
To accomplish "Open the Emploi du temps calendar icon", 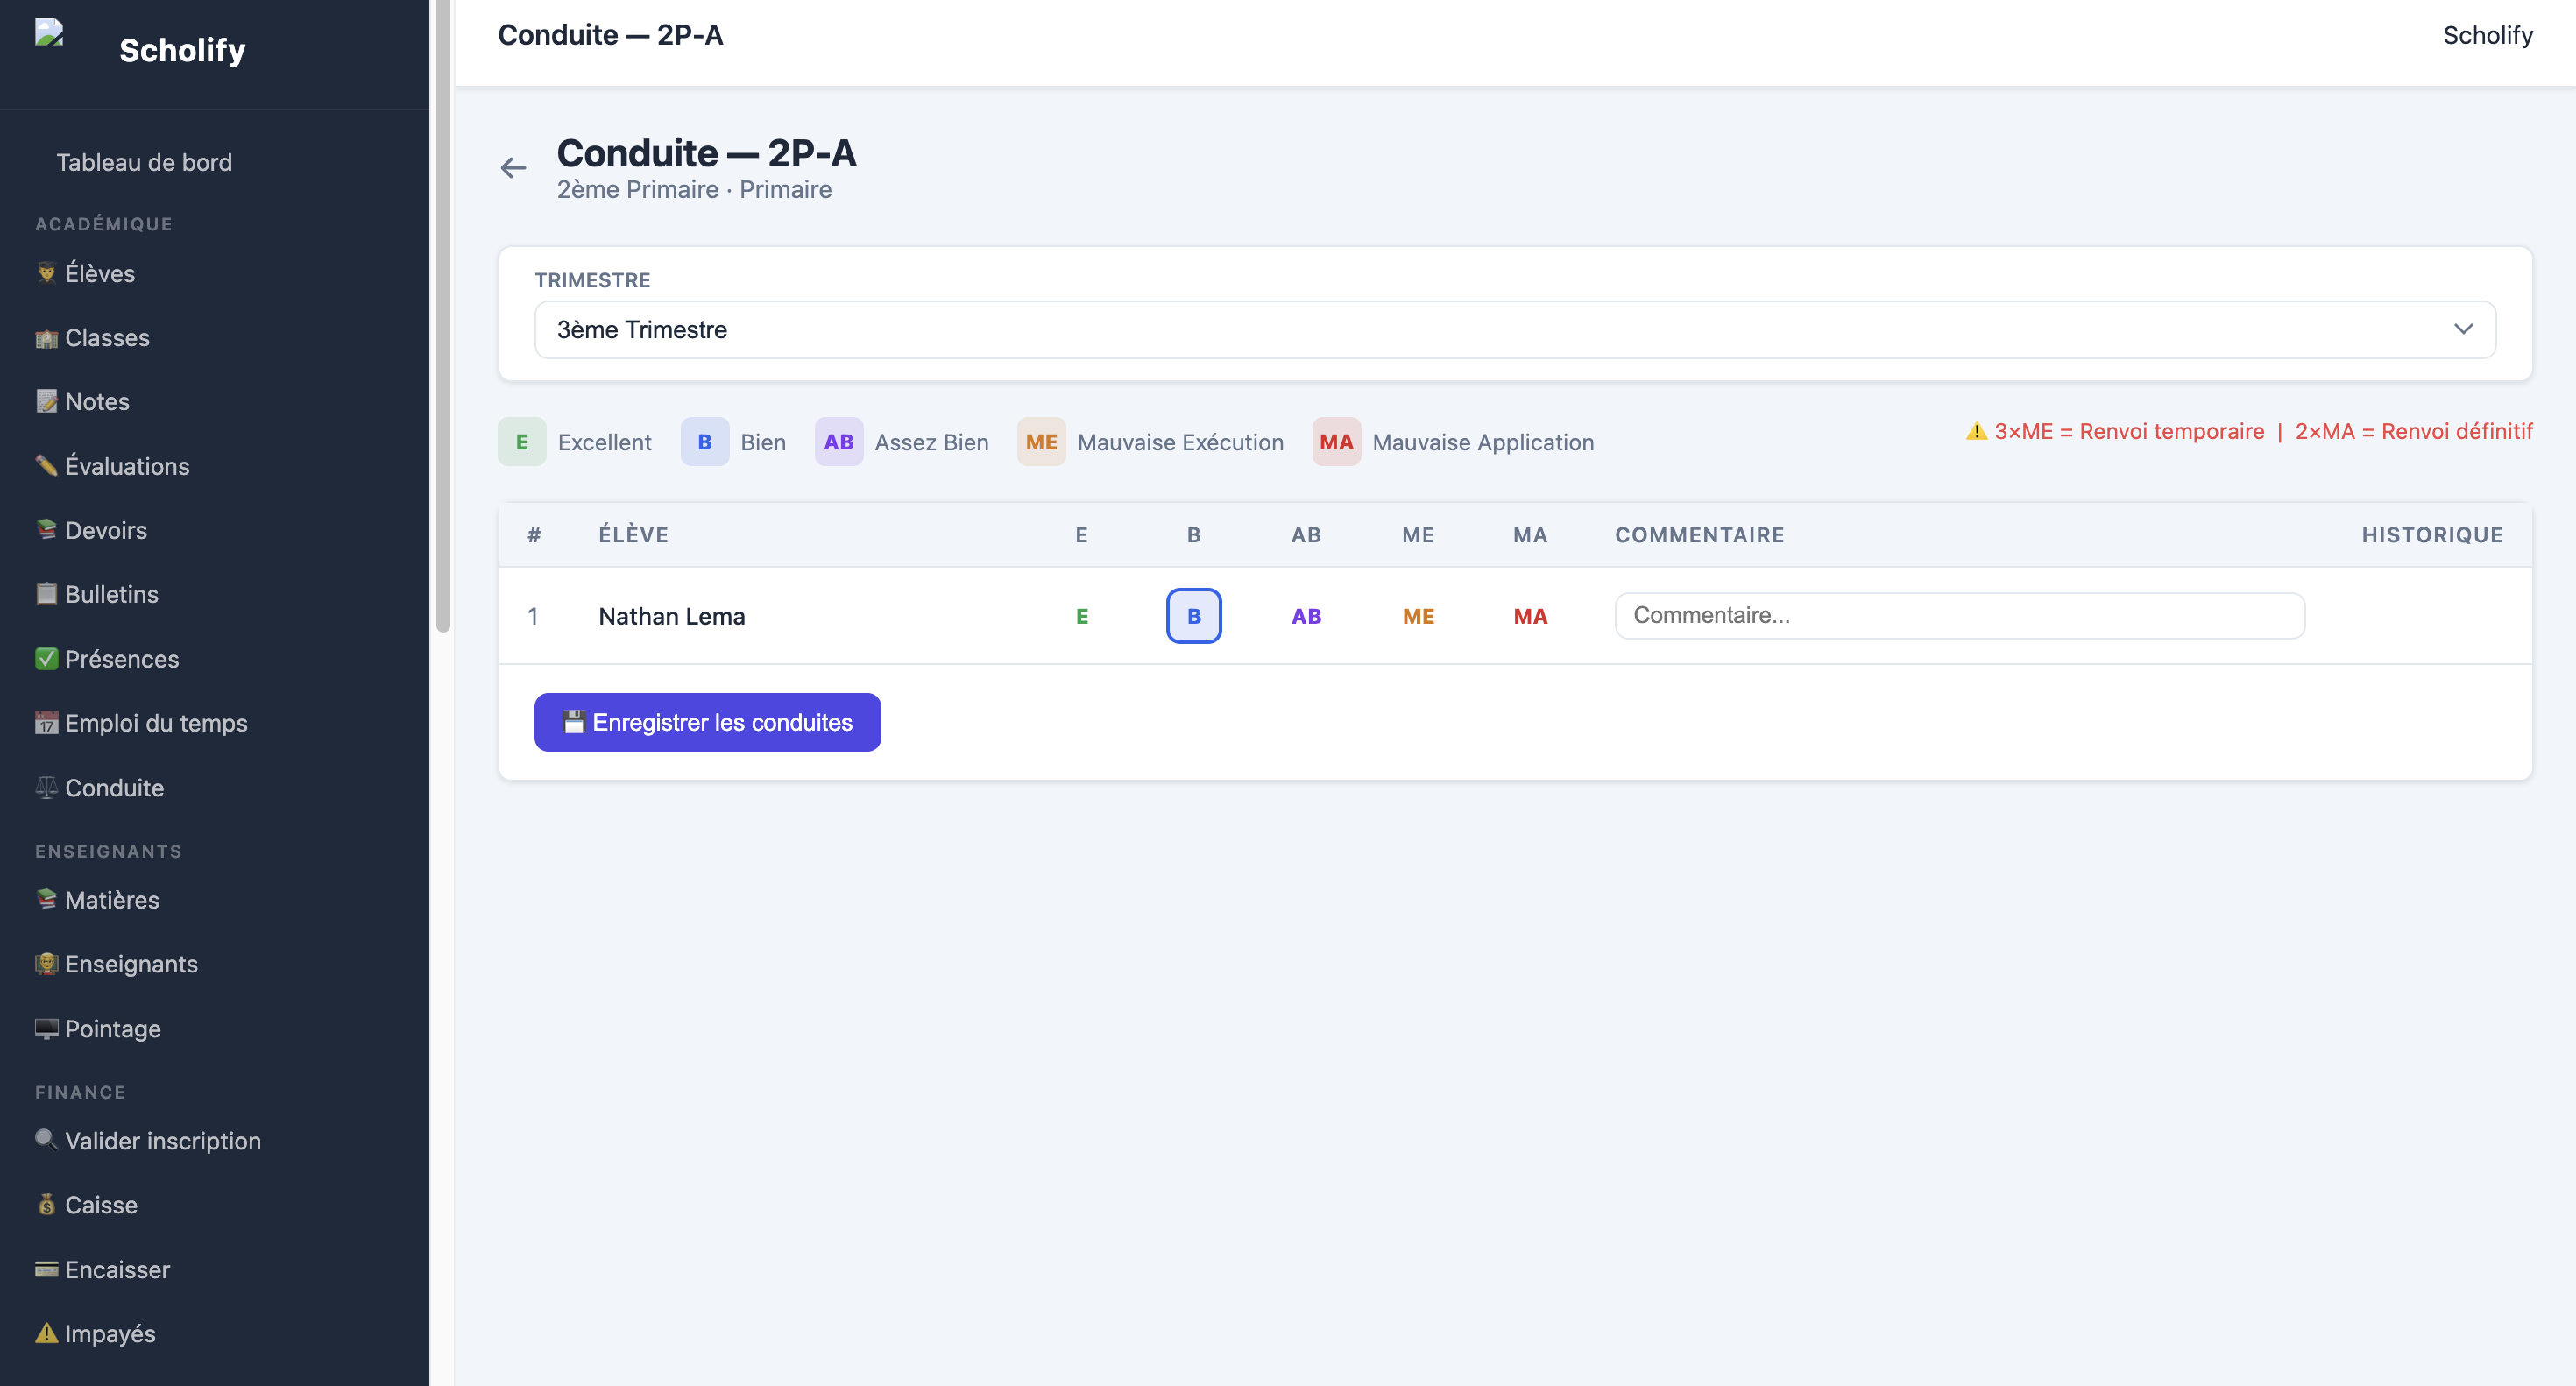I will pos(46,723).
